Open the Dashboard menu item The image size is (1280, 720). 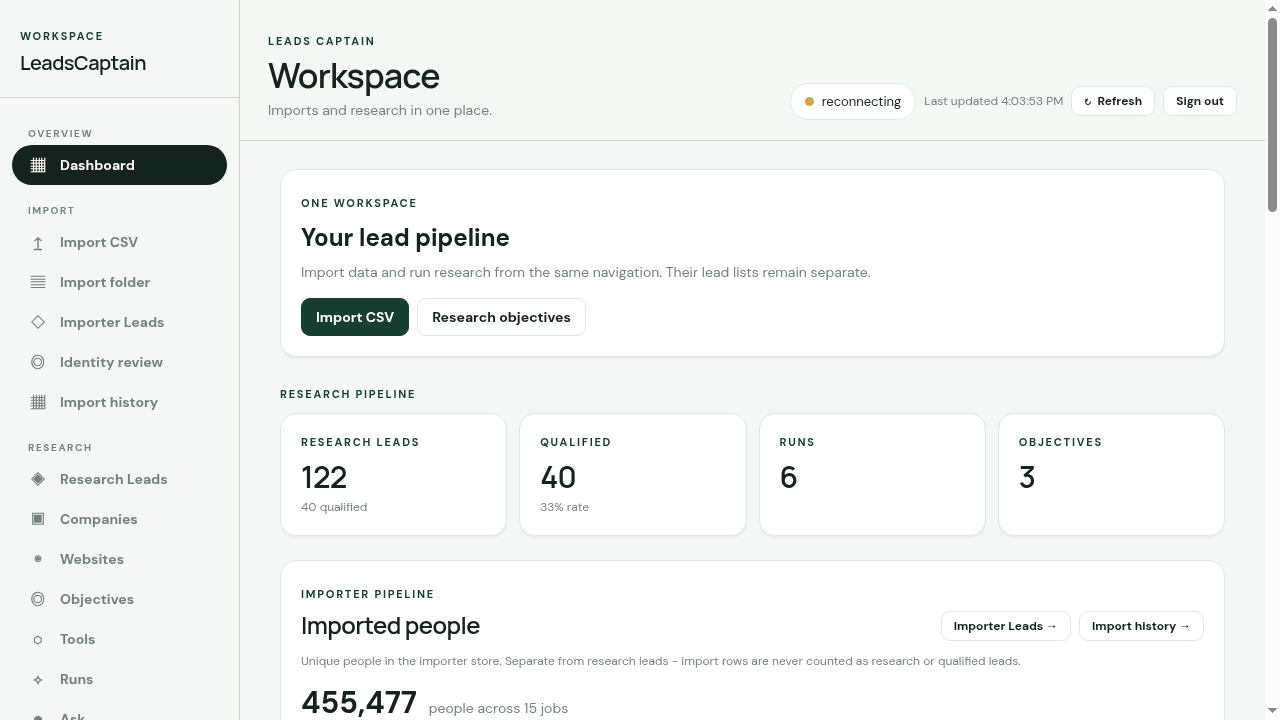(119, 165)
